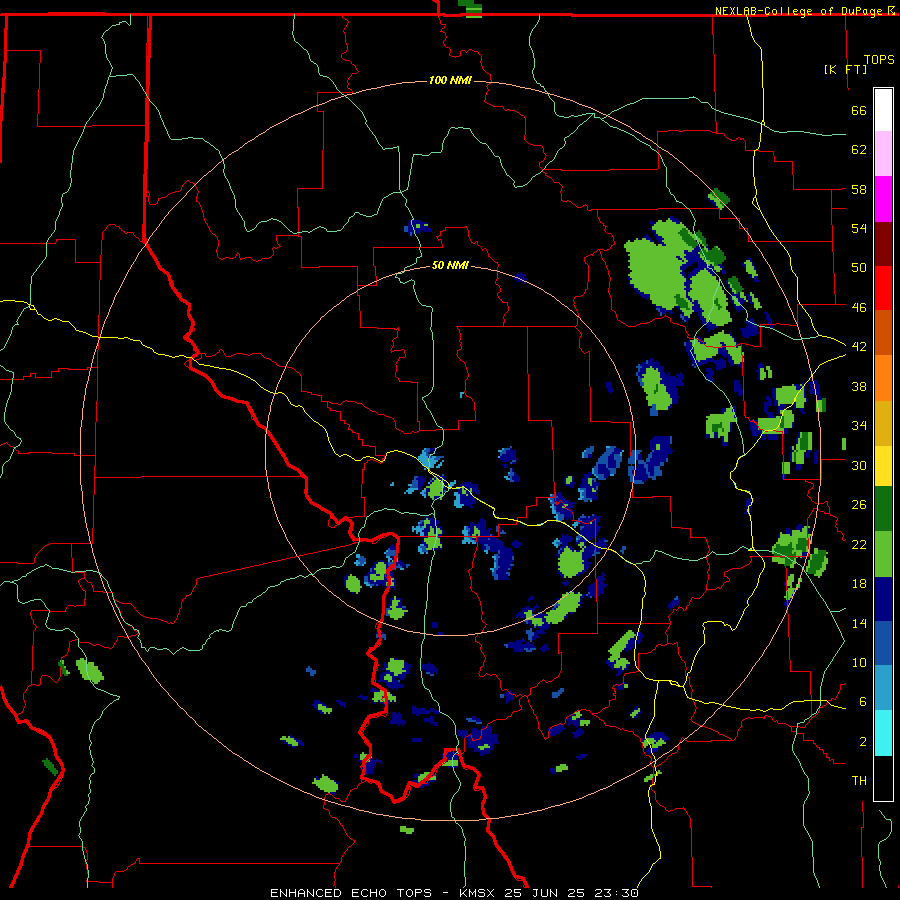The height and width of the screenshot is (900, 900).
Task: Click the "38" legend value
Action: pos(859,386)
